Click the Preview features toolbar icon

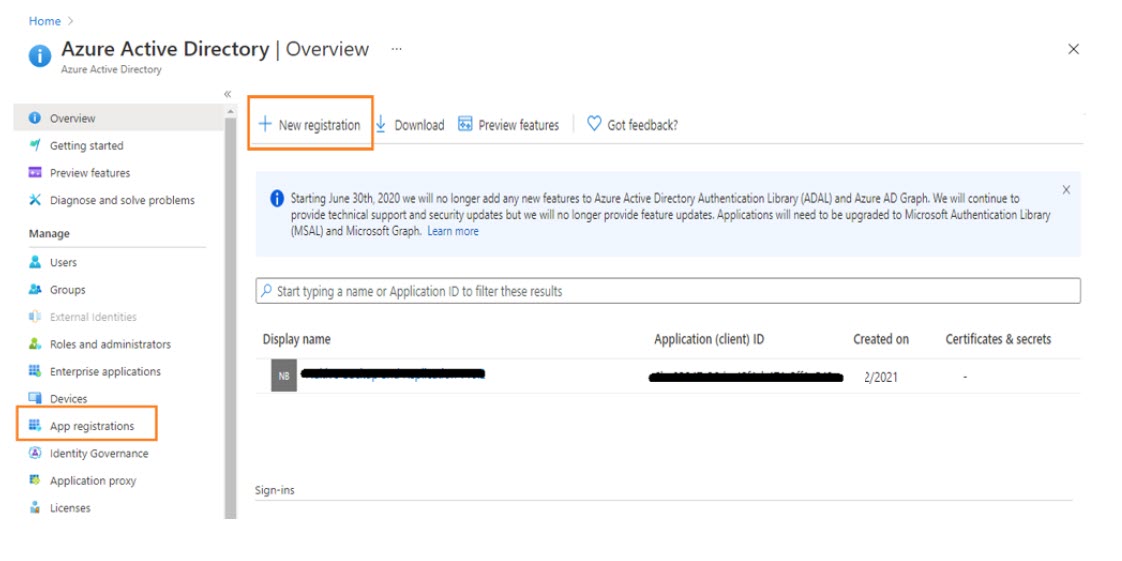tap(465, 124)
